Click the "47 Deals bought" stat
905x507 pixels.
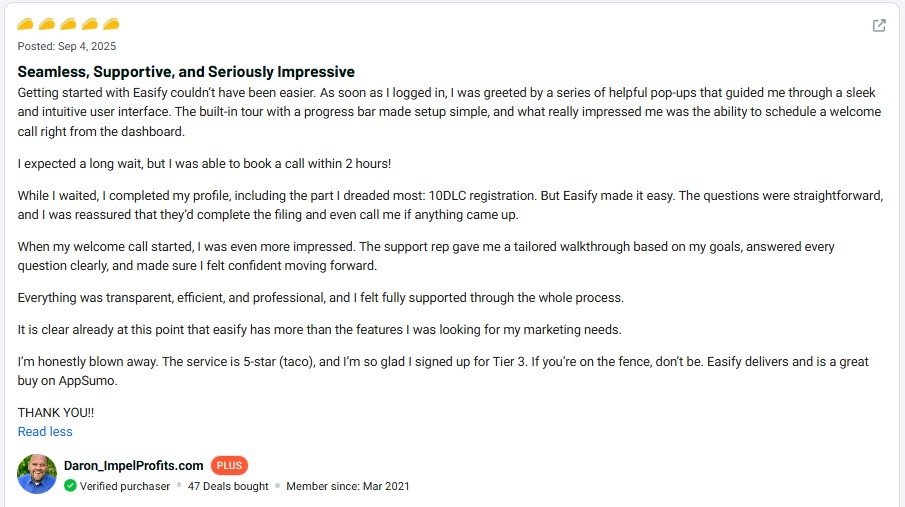228,486
